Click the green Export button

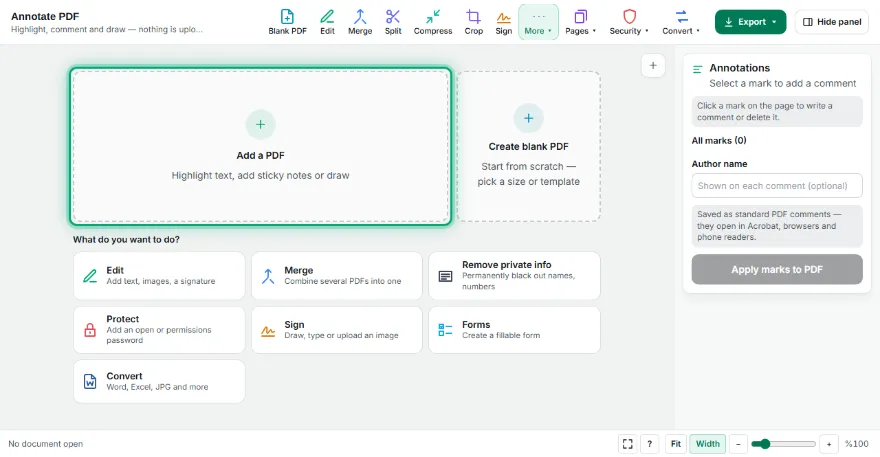[x=750, y=22]
